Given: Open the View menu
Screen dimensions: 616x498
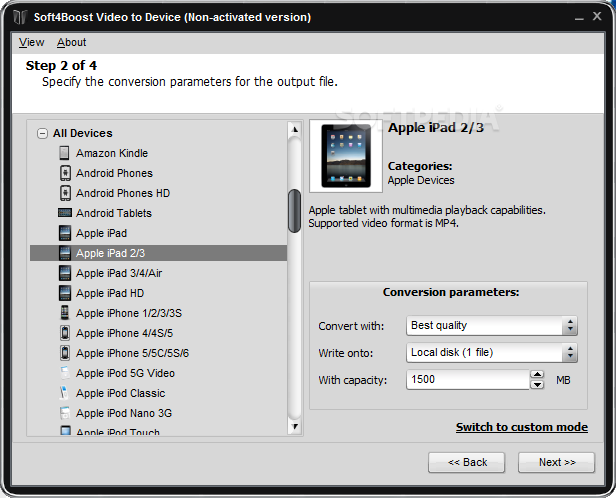Looking at the screenshot, I should (31, 42).
